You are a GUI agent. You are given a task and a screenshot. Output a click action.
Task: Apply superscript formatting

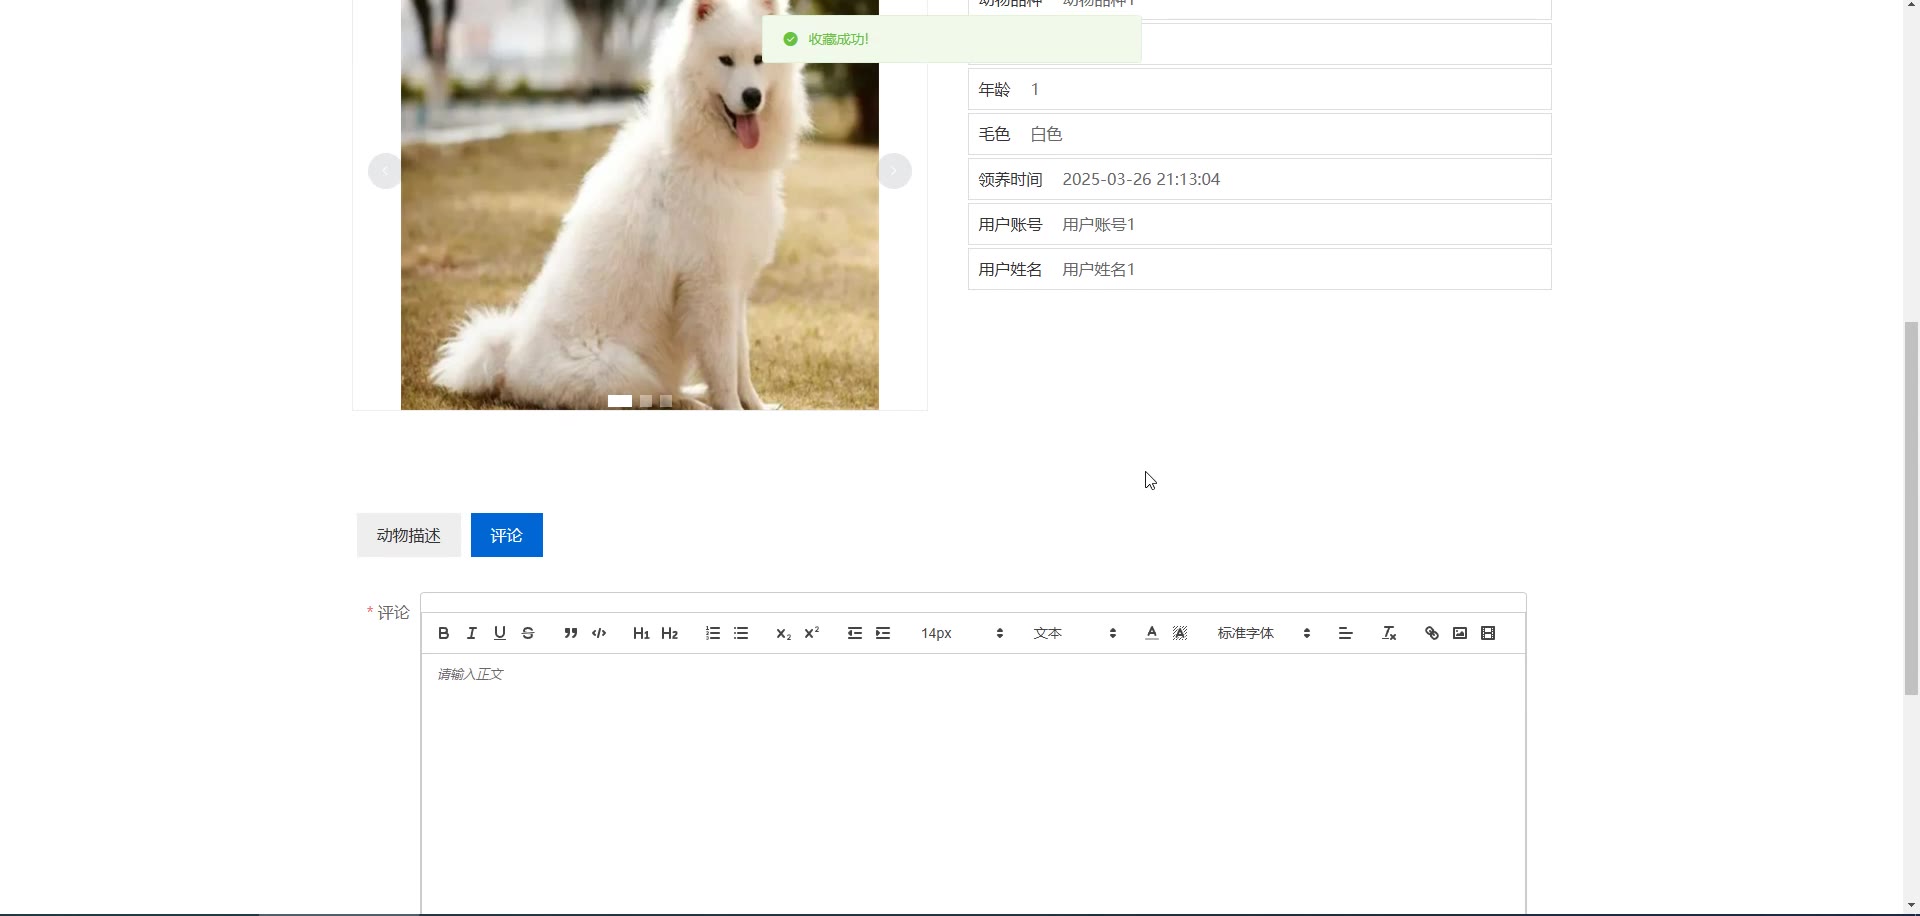tap(812, 633)
